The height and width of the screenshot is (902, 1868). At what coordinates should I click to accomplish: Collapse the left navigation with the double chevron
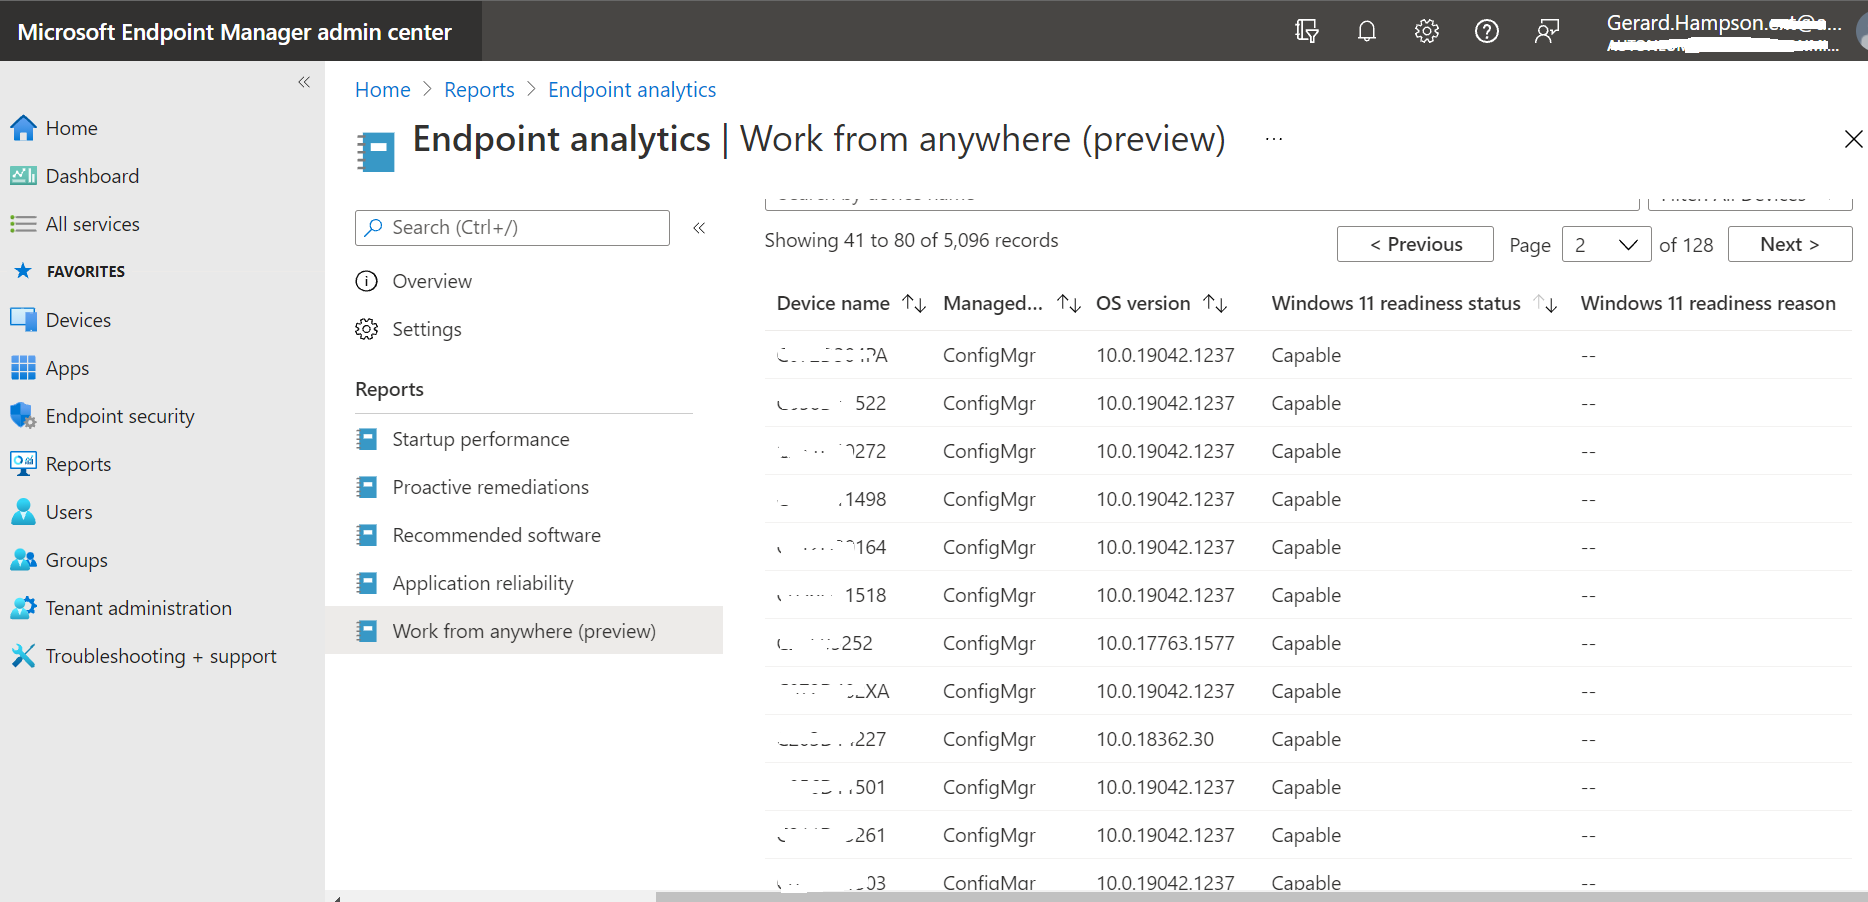(304, 82)
